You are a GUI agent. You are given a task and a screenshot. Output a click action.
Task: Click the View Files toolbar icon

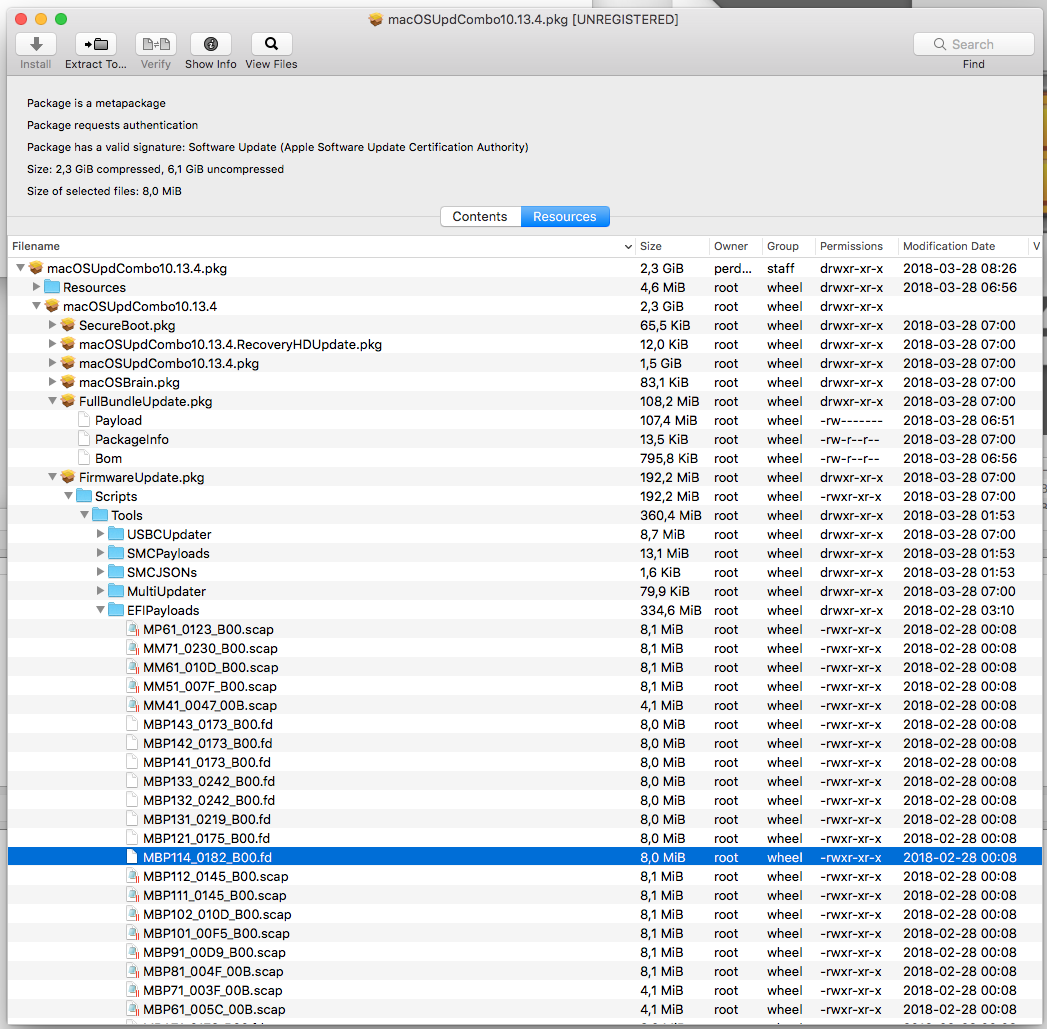point(270,44)
